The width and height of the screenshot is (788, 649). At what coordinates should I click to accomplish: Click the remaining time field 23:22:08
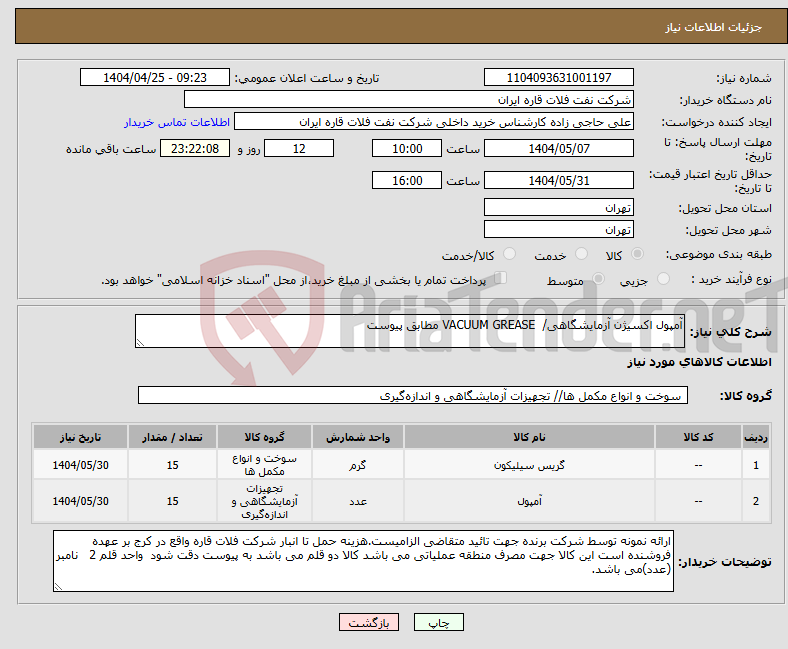195,148
